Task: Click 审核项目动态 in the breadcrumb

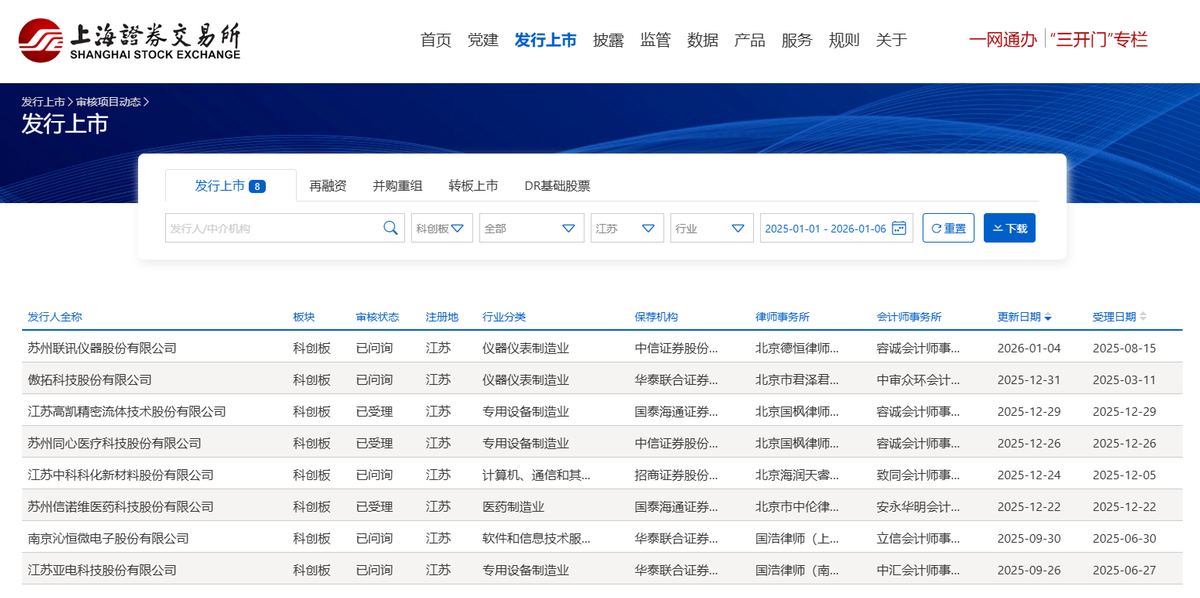Action: (x=108, y=102)
